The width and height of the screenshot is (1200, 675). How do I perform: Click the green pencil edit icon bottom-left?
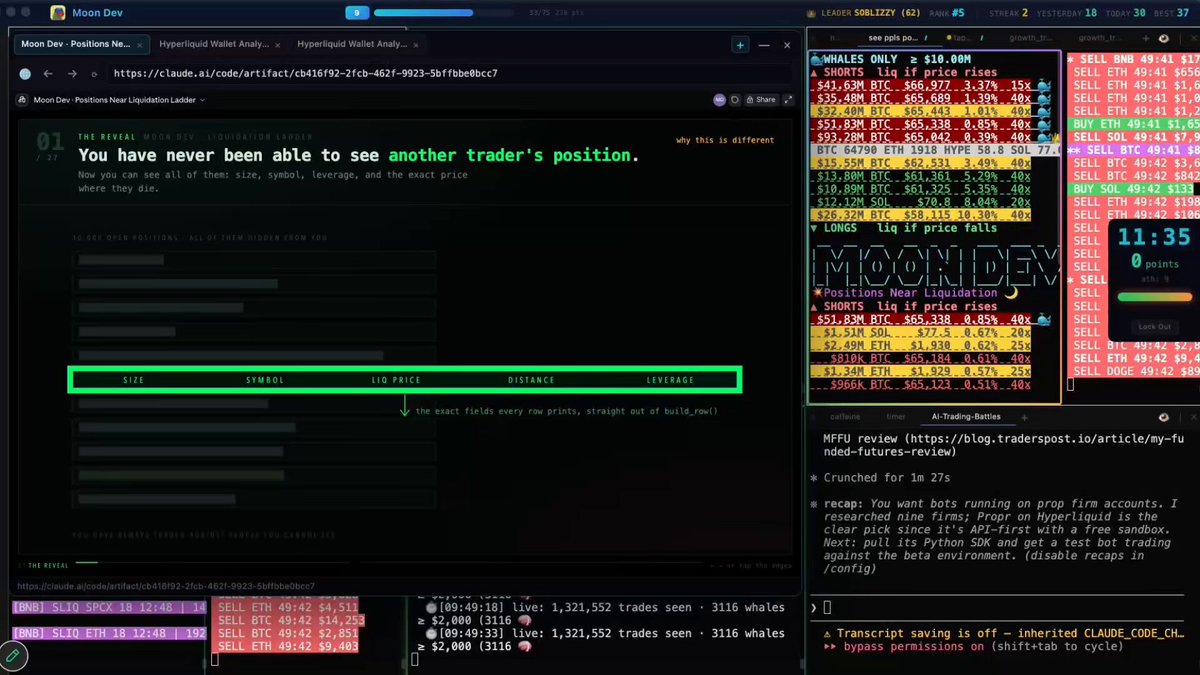click(x=13, y=656)
